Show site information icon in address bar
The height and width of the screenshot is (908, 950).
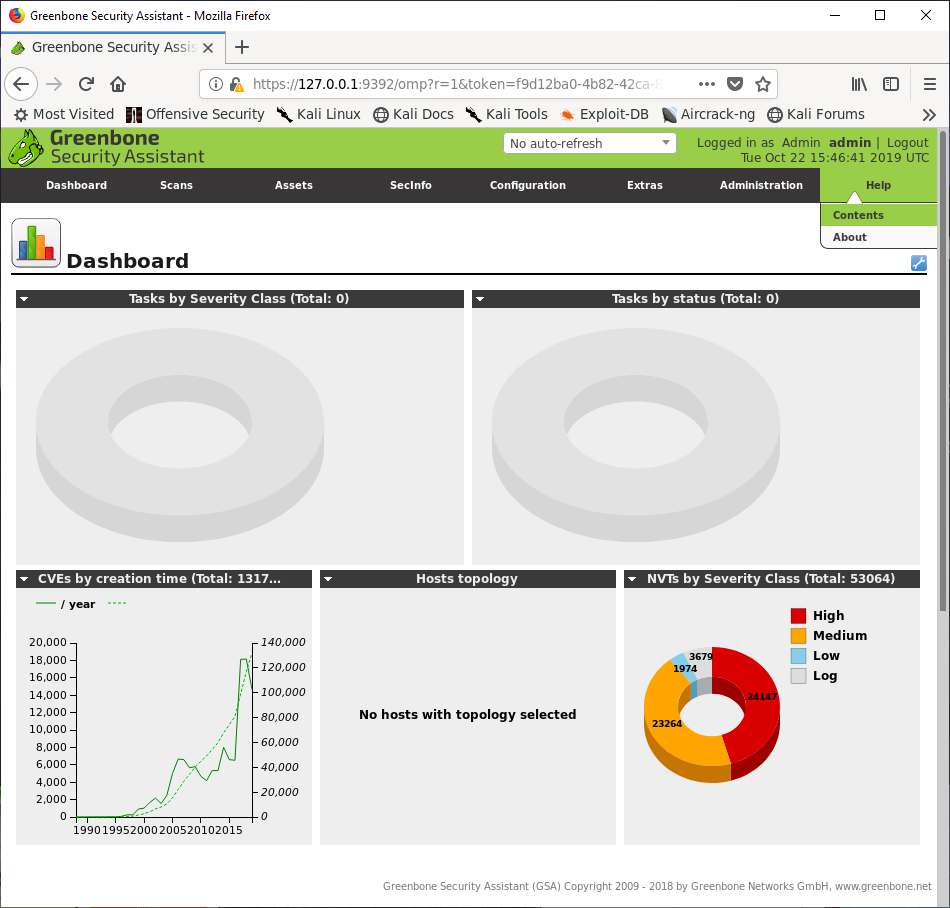tap(216, 84)
